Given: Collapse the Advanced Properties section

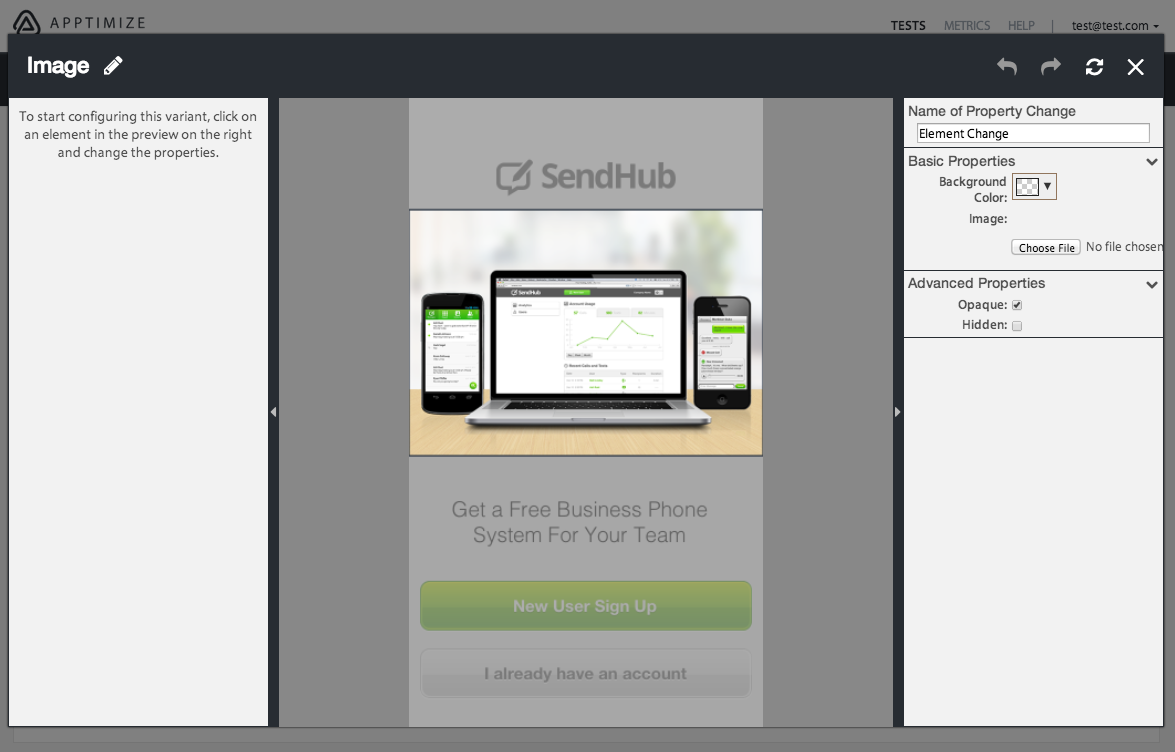Looking at the screenshot, I should pos(1152,285).
